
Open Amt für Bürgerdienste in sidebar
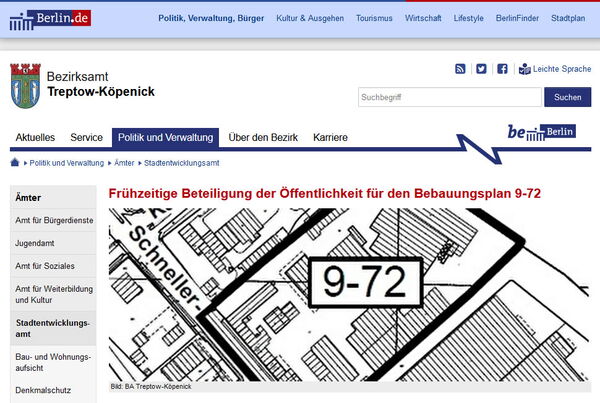pyautogui.click(x=53, y=220)
